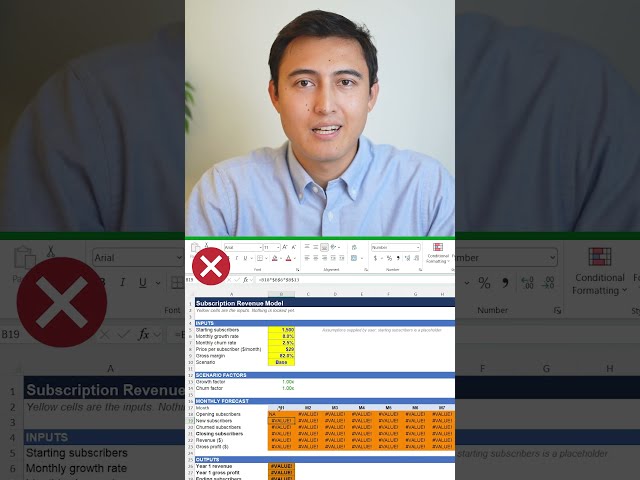
Task: Toggle Italic in enlarged left background
Action: [122, 282]
